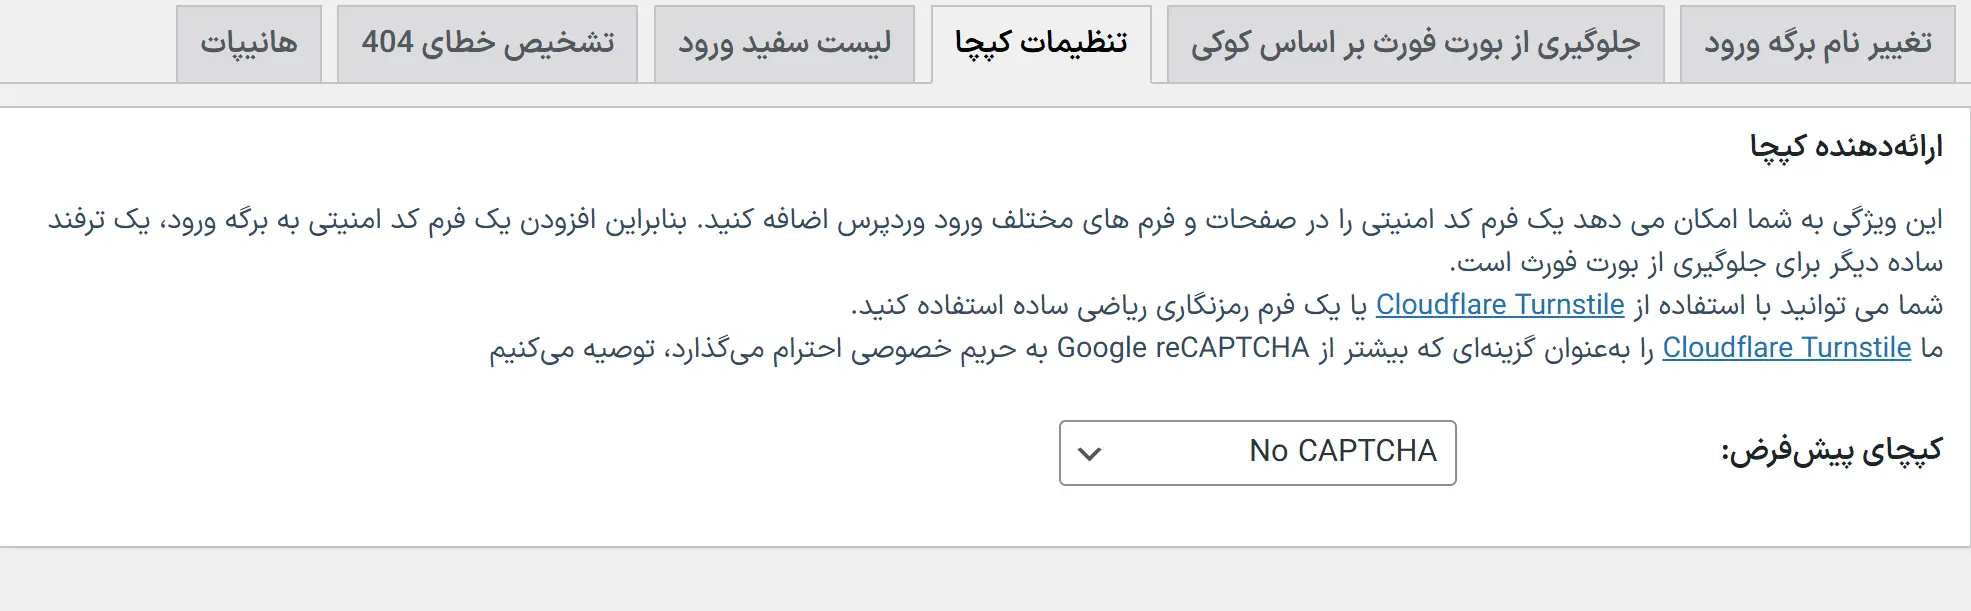Screen dimensions: 1971x611
Task: Switch to the تشخیص خطای 404 tab
Action: (x=487, y=44)
